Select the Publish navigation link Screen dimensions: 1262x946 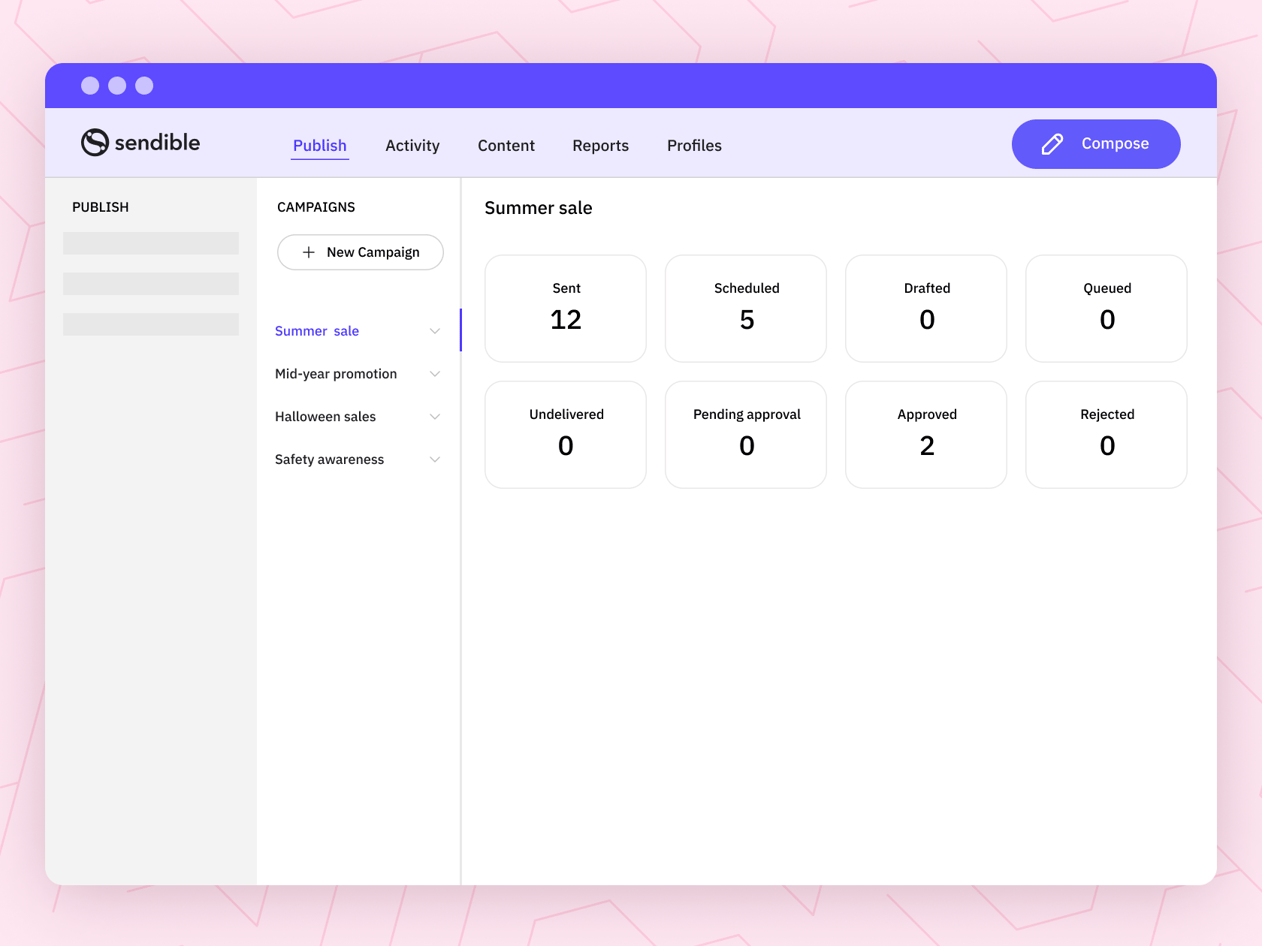319,145
